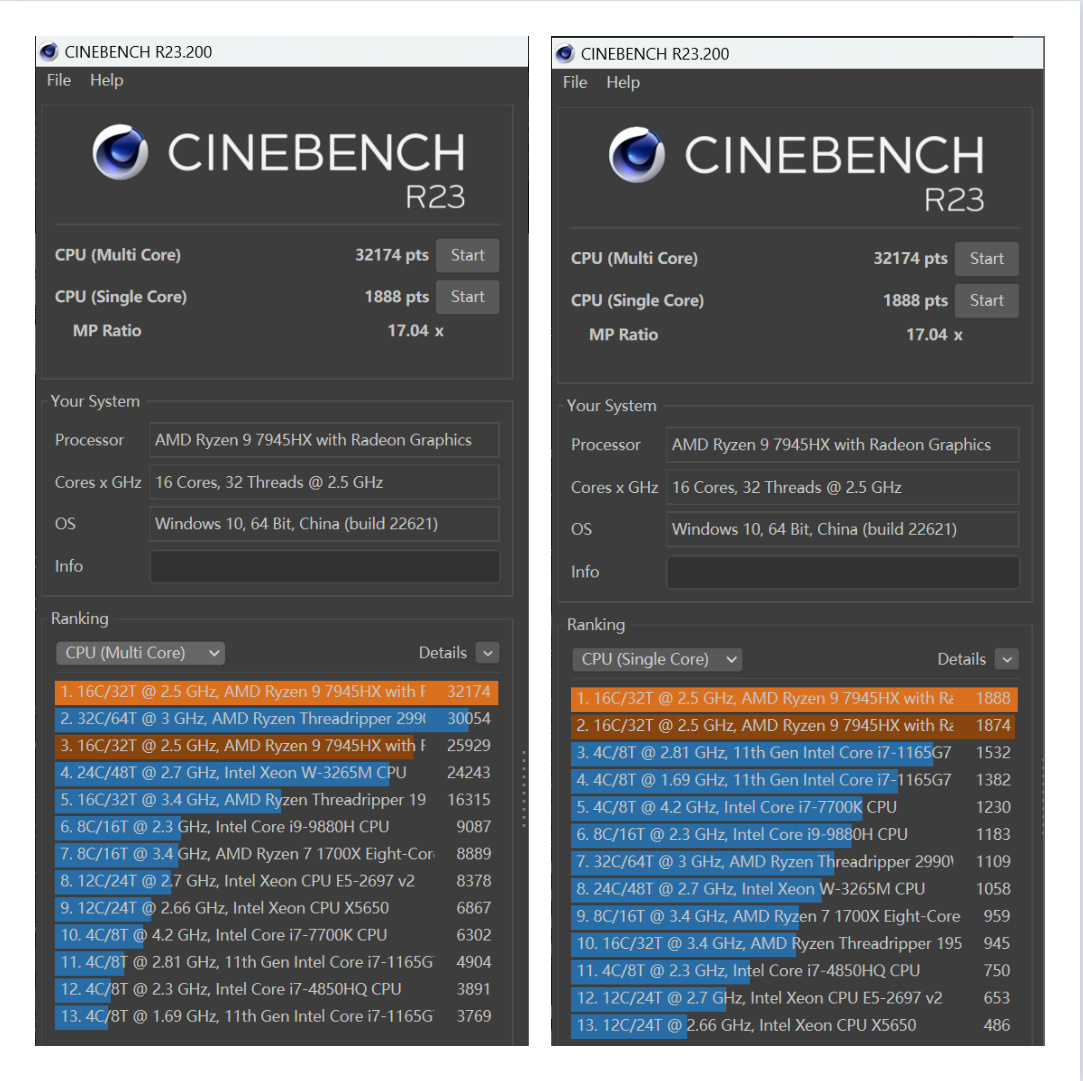The height and width of the screenshot is (1081, 1083).
Task: Select Core i9-9880H row scoring 9087
Action: pos(276,827)
